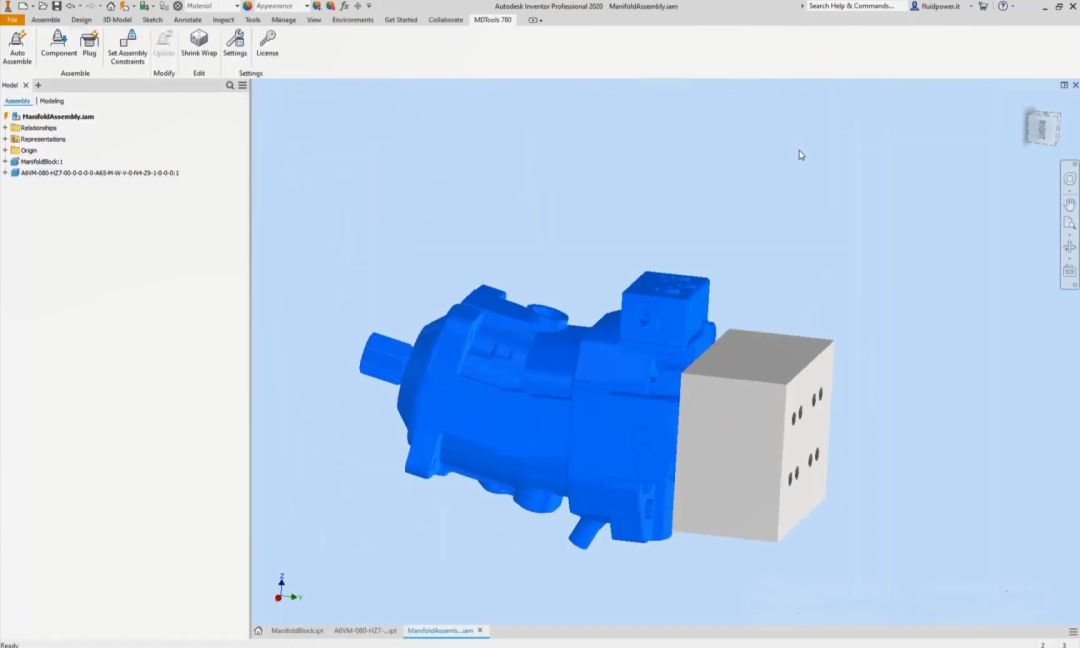Activate the Full Navigation Wheel
The height and width of the screenshot is (648, 1080).
tap(1070, 179)
